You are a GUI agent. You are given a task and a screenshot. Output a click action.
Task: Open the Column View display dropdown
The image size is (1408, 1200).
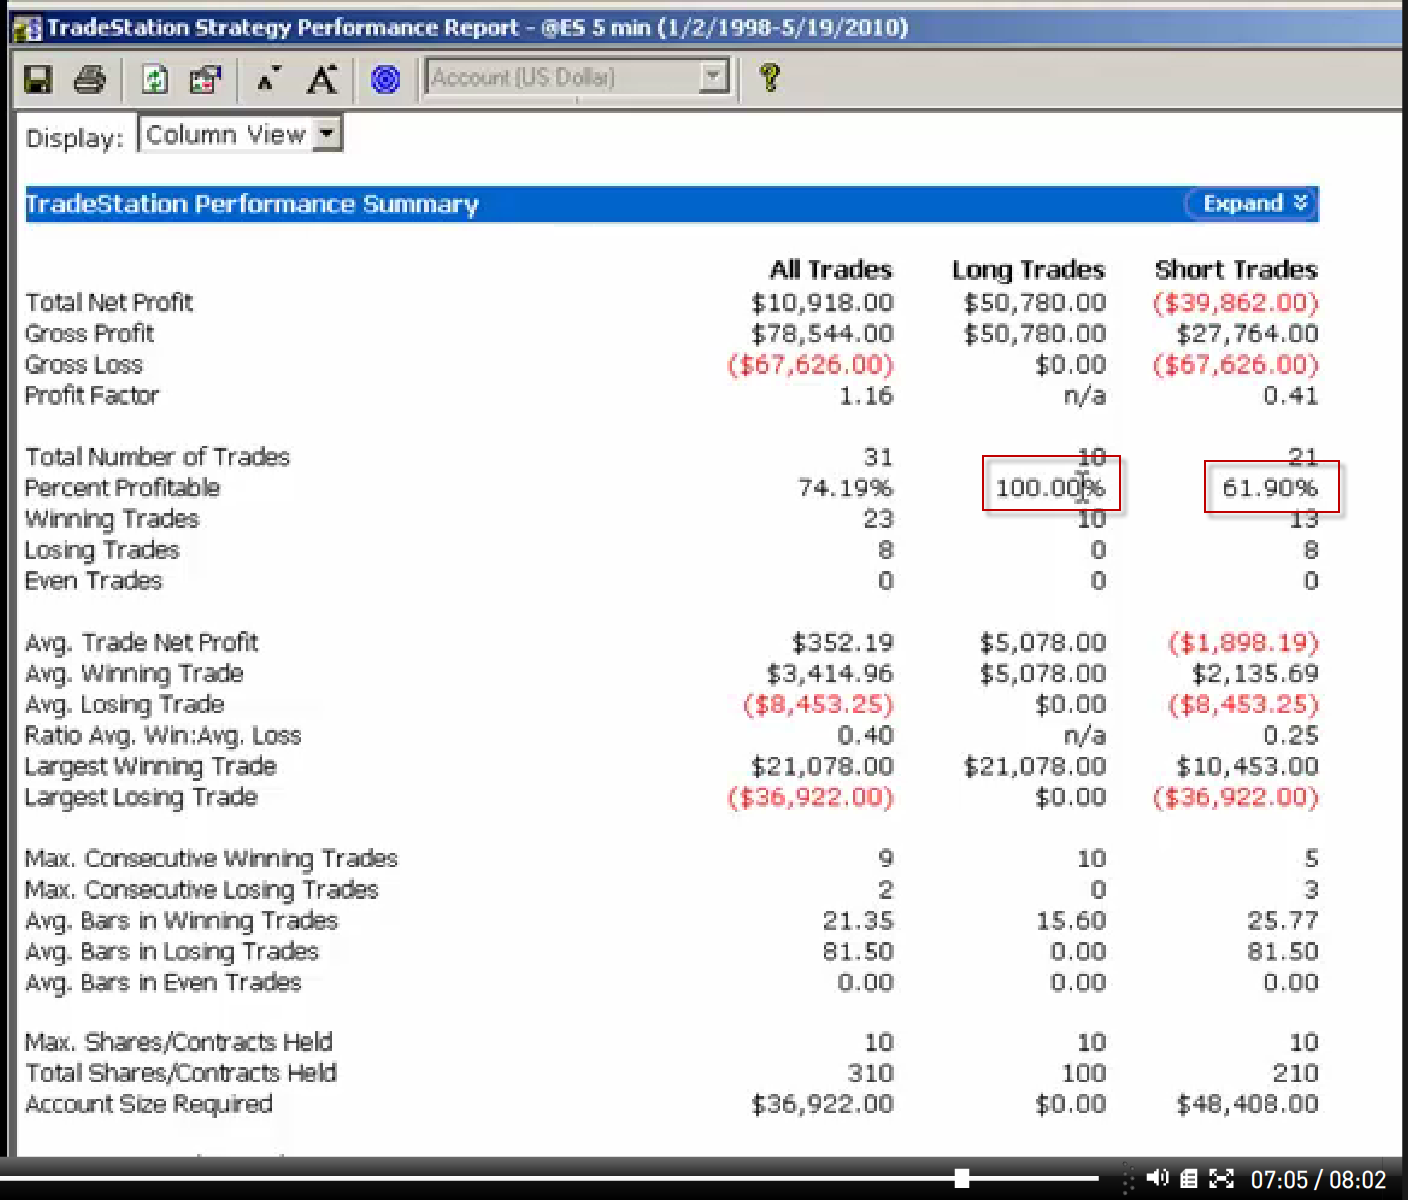click(x=240, y=134)
